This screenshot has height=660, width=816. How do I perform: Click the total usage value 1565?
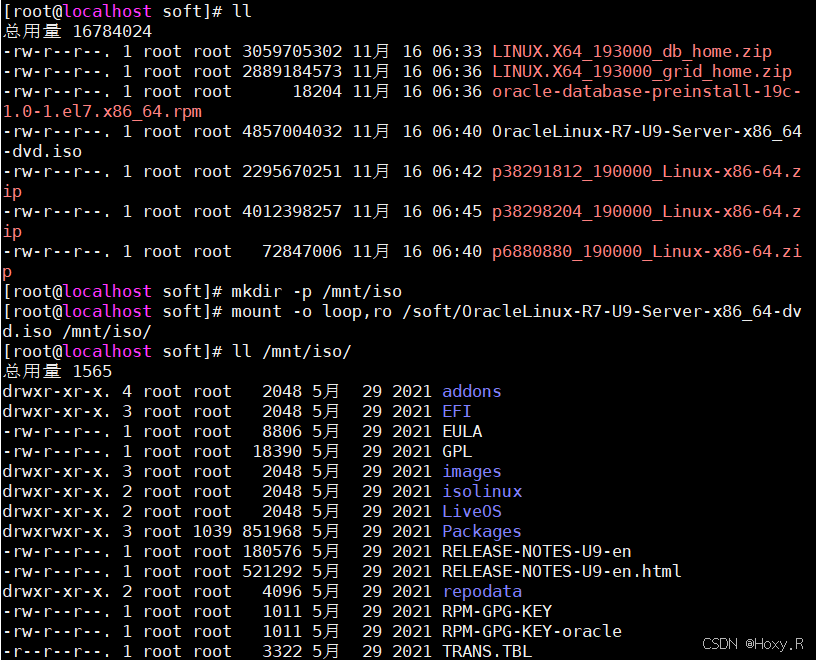pos(93,372)
